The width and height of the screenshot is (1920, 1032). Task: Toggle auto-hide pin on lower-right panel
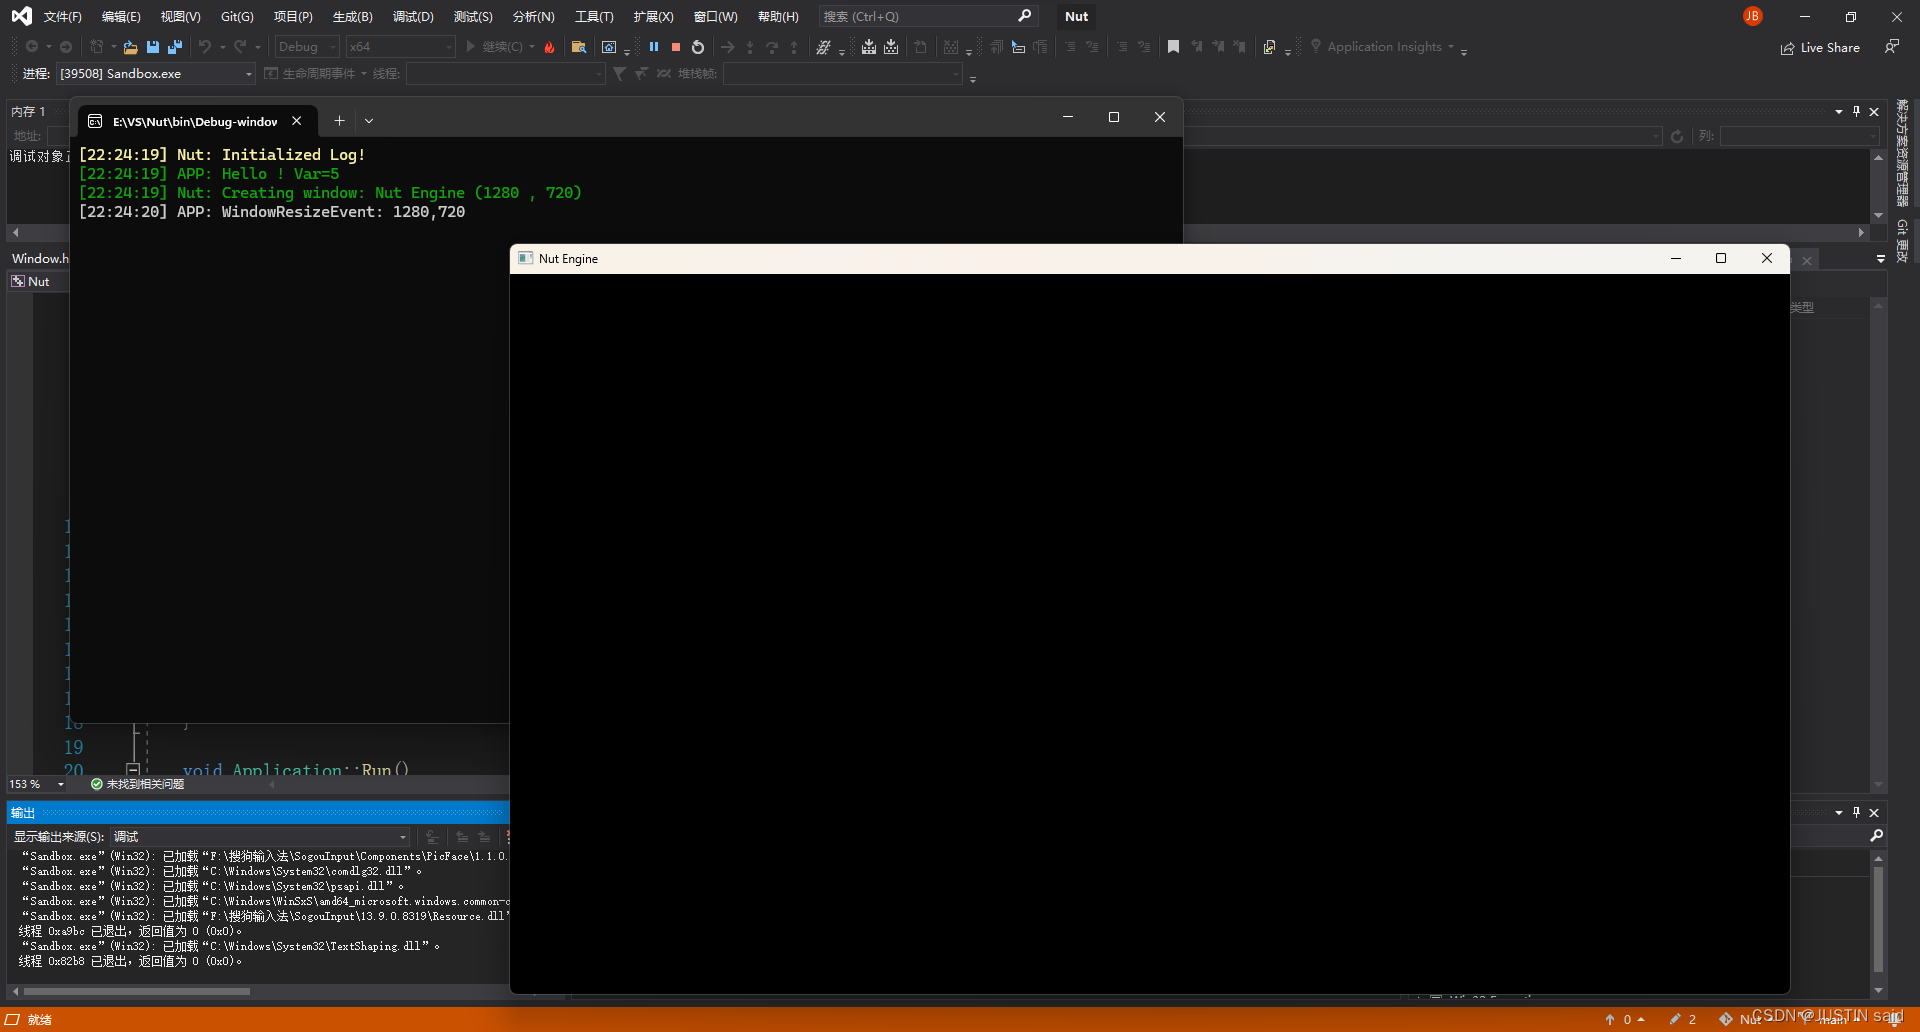click(x=1856, y=812)
